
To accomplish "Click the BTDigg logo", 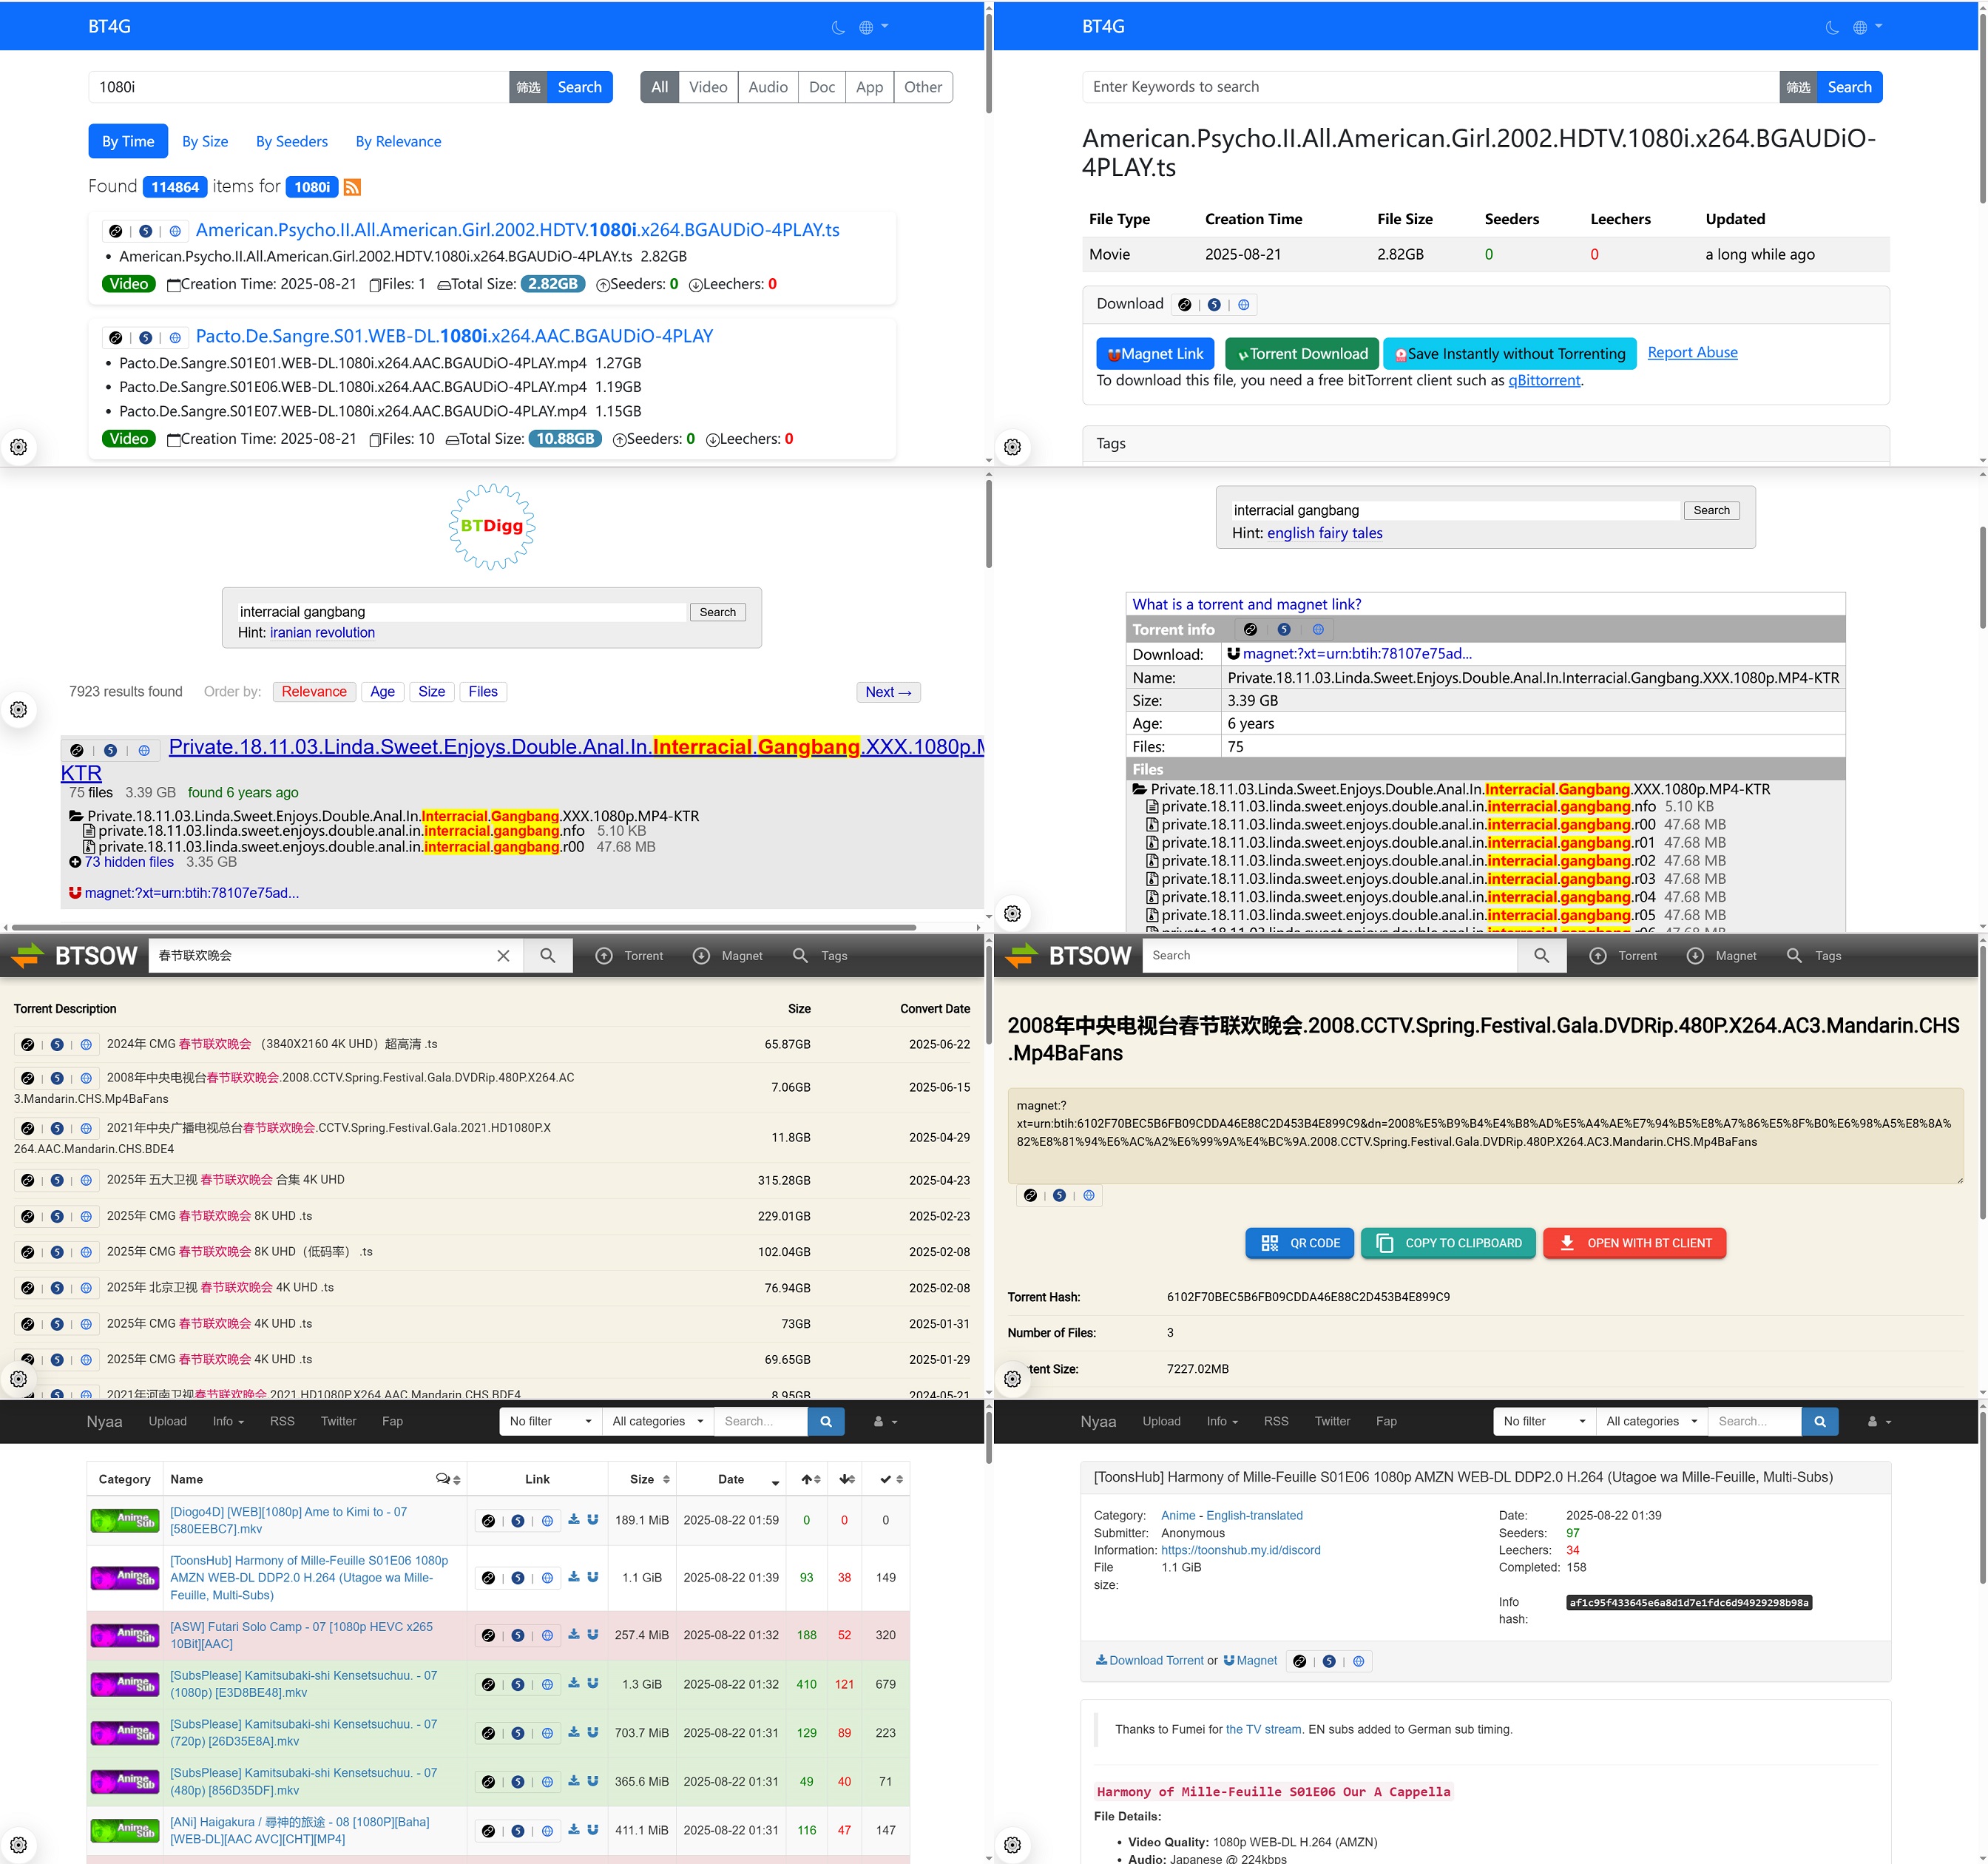I will tap(492, 526).
